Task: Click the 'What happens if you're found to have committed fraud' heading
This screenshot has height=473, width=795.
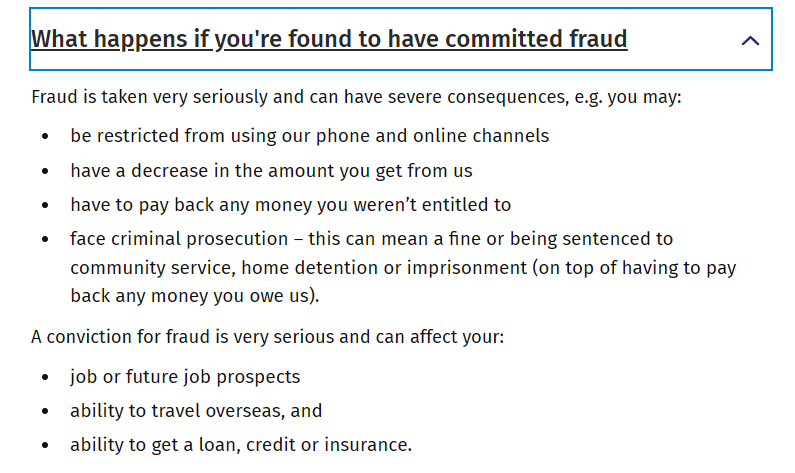Action: pyautogui.click(x=329, y=39)
